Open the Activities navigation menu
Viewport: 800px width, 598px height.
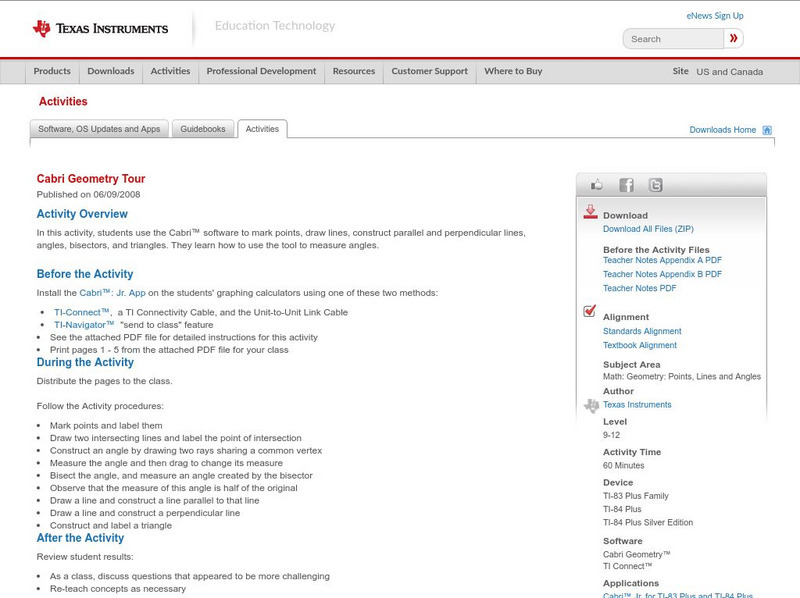(170, 71)
